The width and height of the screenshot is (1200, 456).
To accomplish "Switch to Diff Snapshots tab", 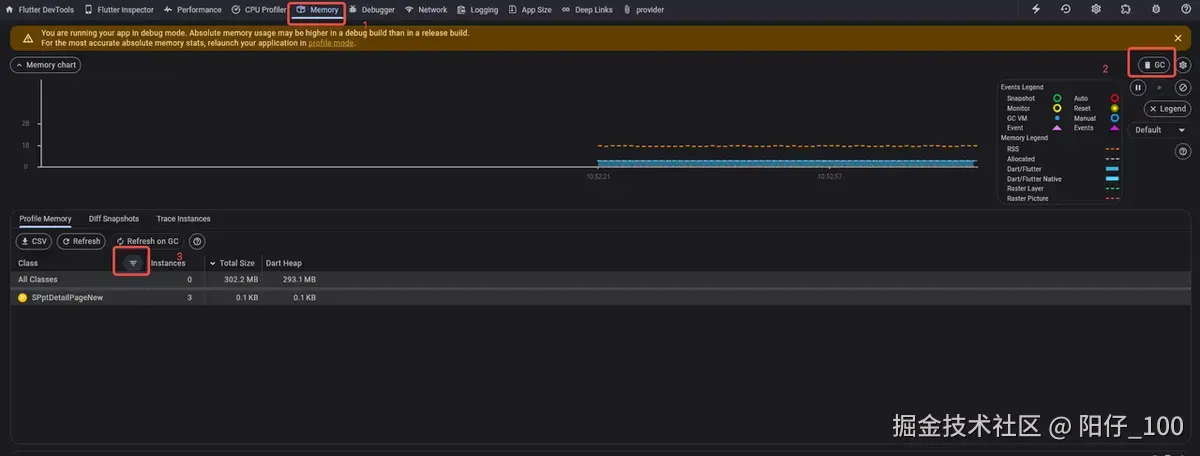I will coord(113,218).
